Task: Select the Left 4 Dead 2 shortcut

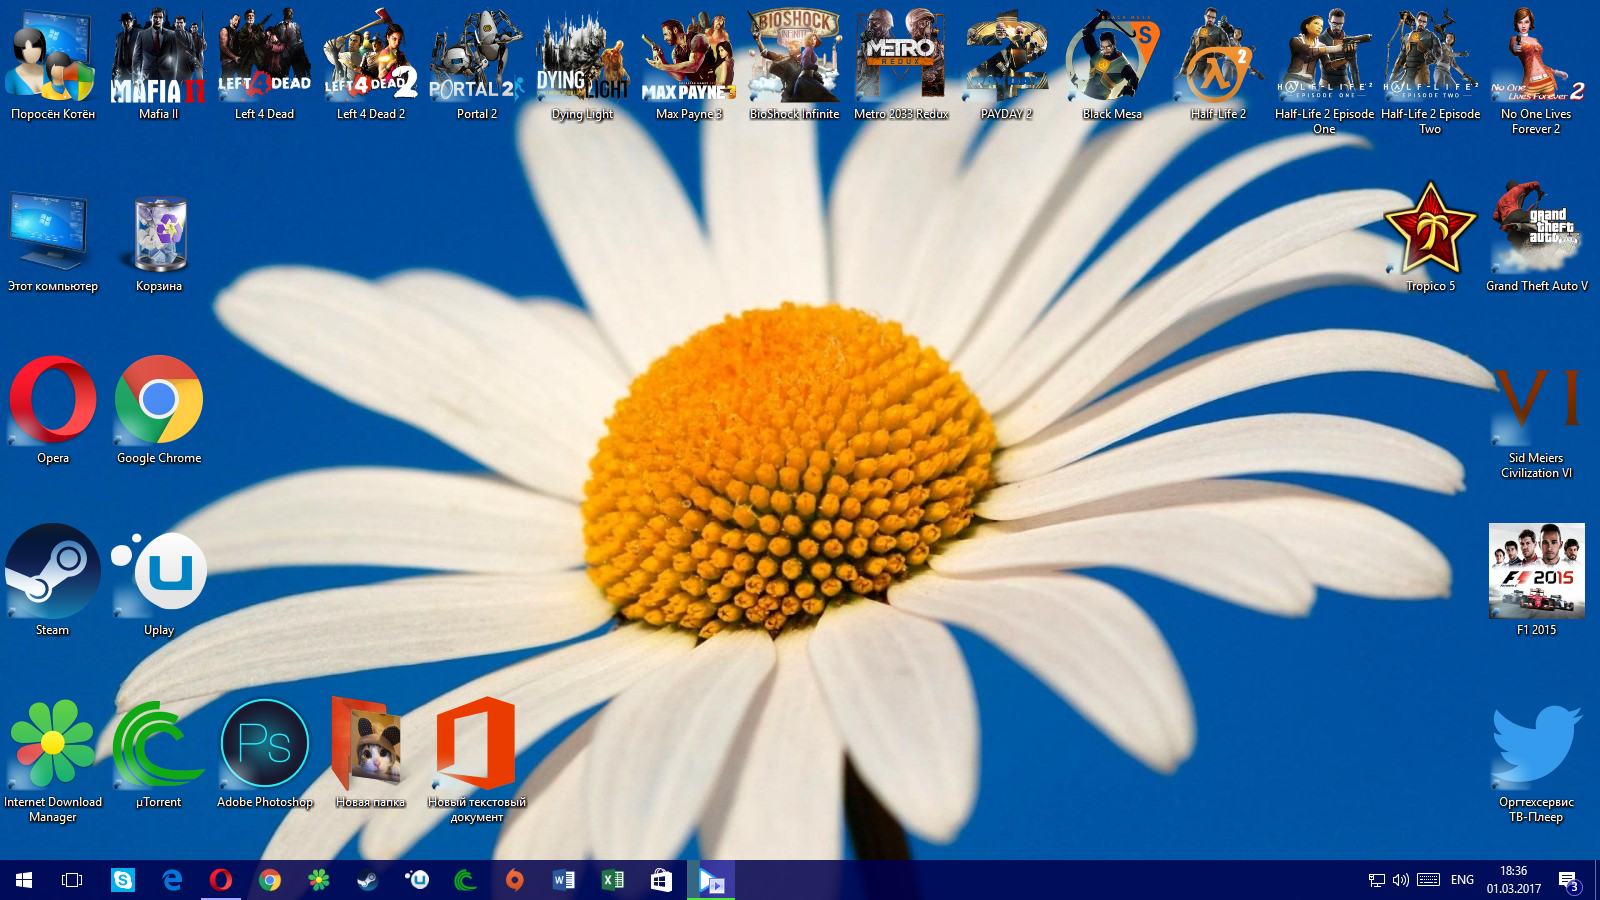Action: point(370,64)
